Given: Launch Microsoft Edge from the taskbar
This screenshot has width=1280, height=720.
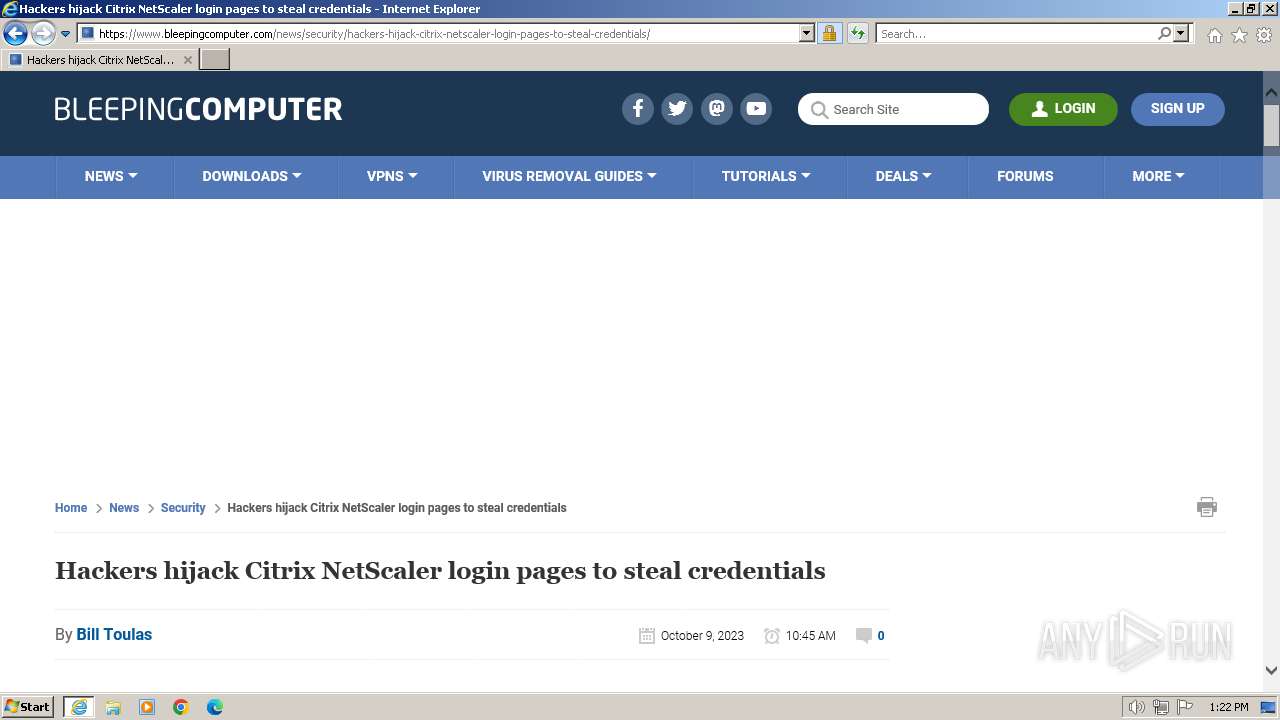Looking at the screenshot, I should pos(215,707).
